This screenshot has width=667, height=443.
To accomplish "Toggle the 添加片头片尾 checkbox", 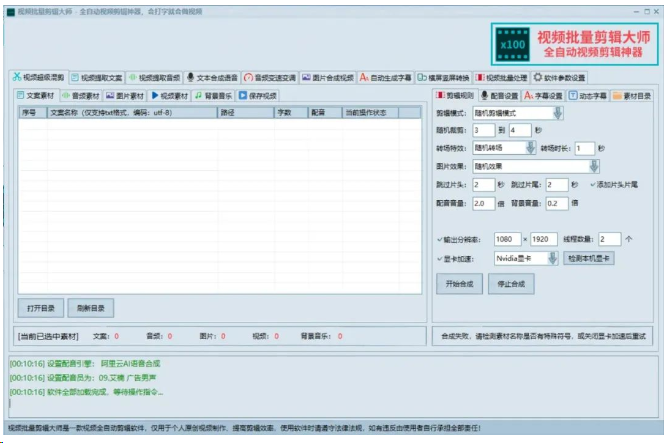I will (593, 184).
